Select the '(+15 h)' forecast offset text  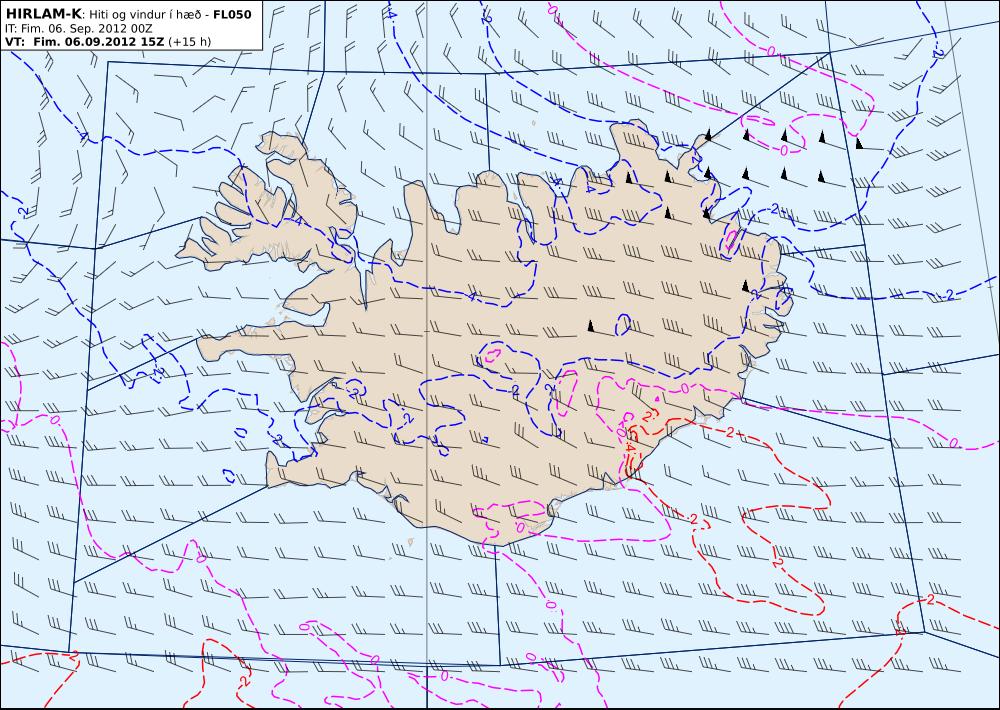point(189,42)
